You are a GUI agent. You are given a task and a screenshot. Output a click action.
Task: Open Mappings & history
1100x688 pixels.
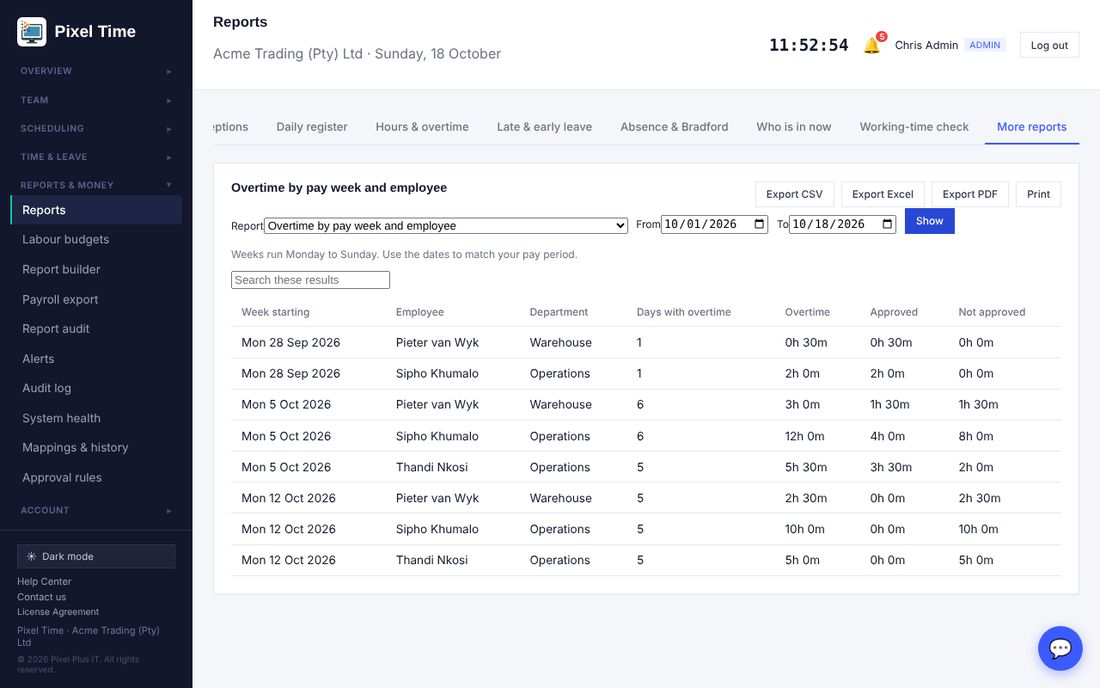coord(96,447)
